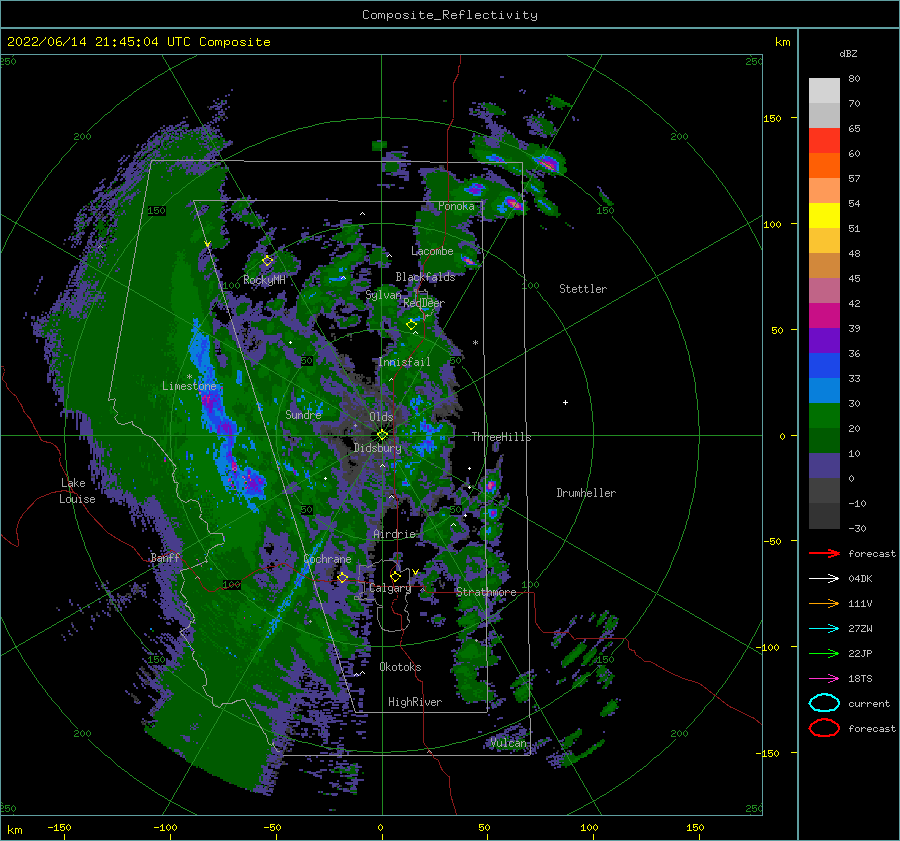This screenshot has width=900, height=841.
Task: Click the Innisfail city label
Action: 404,362
